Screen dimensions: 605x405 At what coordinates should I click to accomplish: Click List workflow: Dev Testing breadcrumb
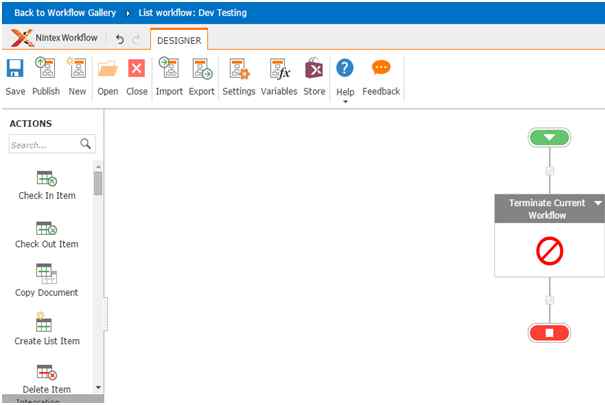tap(193, 13)
